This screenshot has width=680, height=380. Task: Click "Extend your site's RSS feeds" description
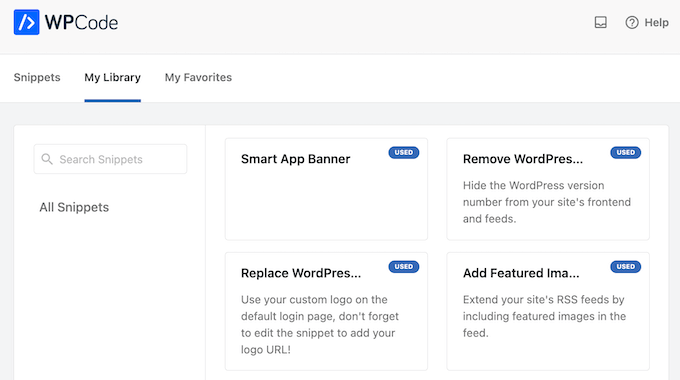pos(544,316)
